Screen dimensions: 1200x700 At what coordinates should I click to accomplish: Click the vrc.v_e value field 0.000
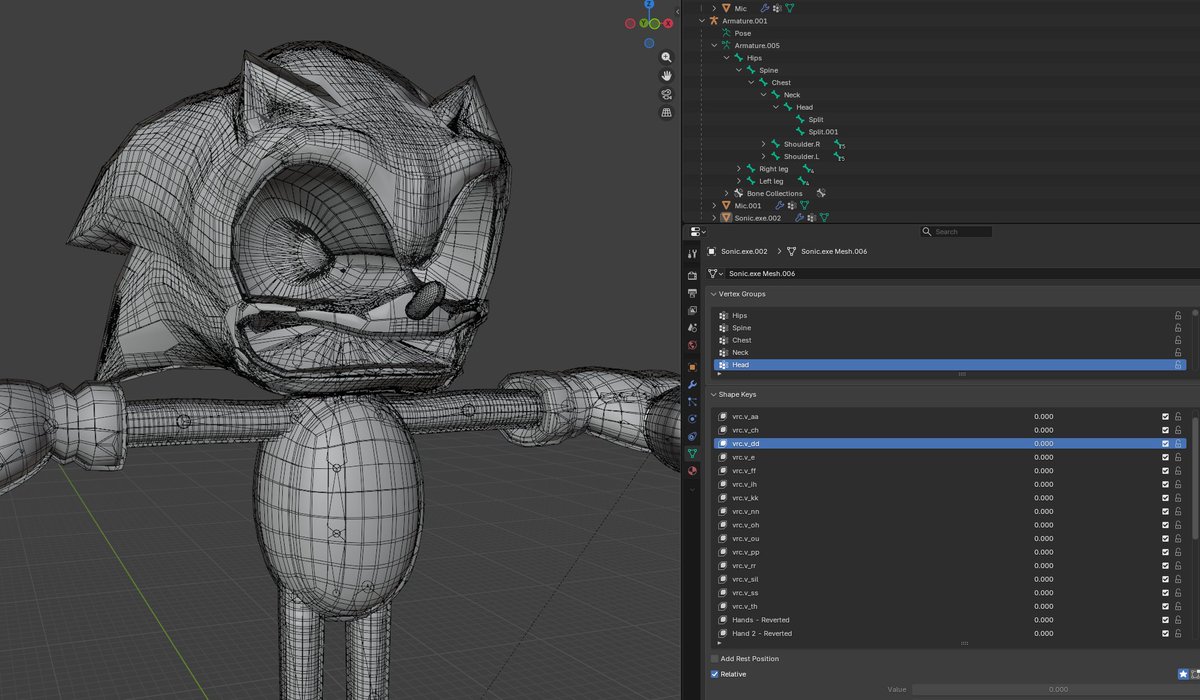1044,457
